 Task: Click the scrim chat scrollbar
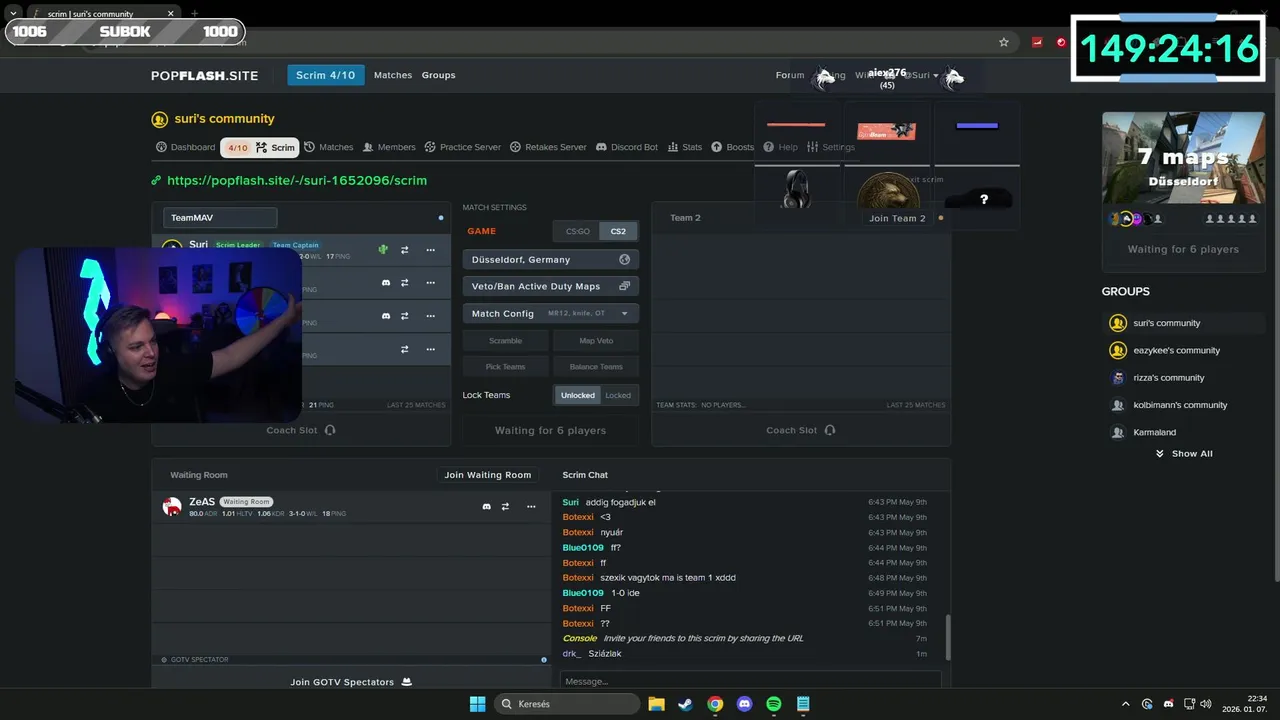[947, 637]
